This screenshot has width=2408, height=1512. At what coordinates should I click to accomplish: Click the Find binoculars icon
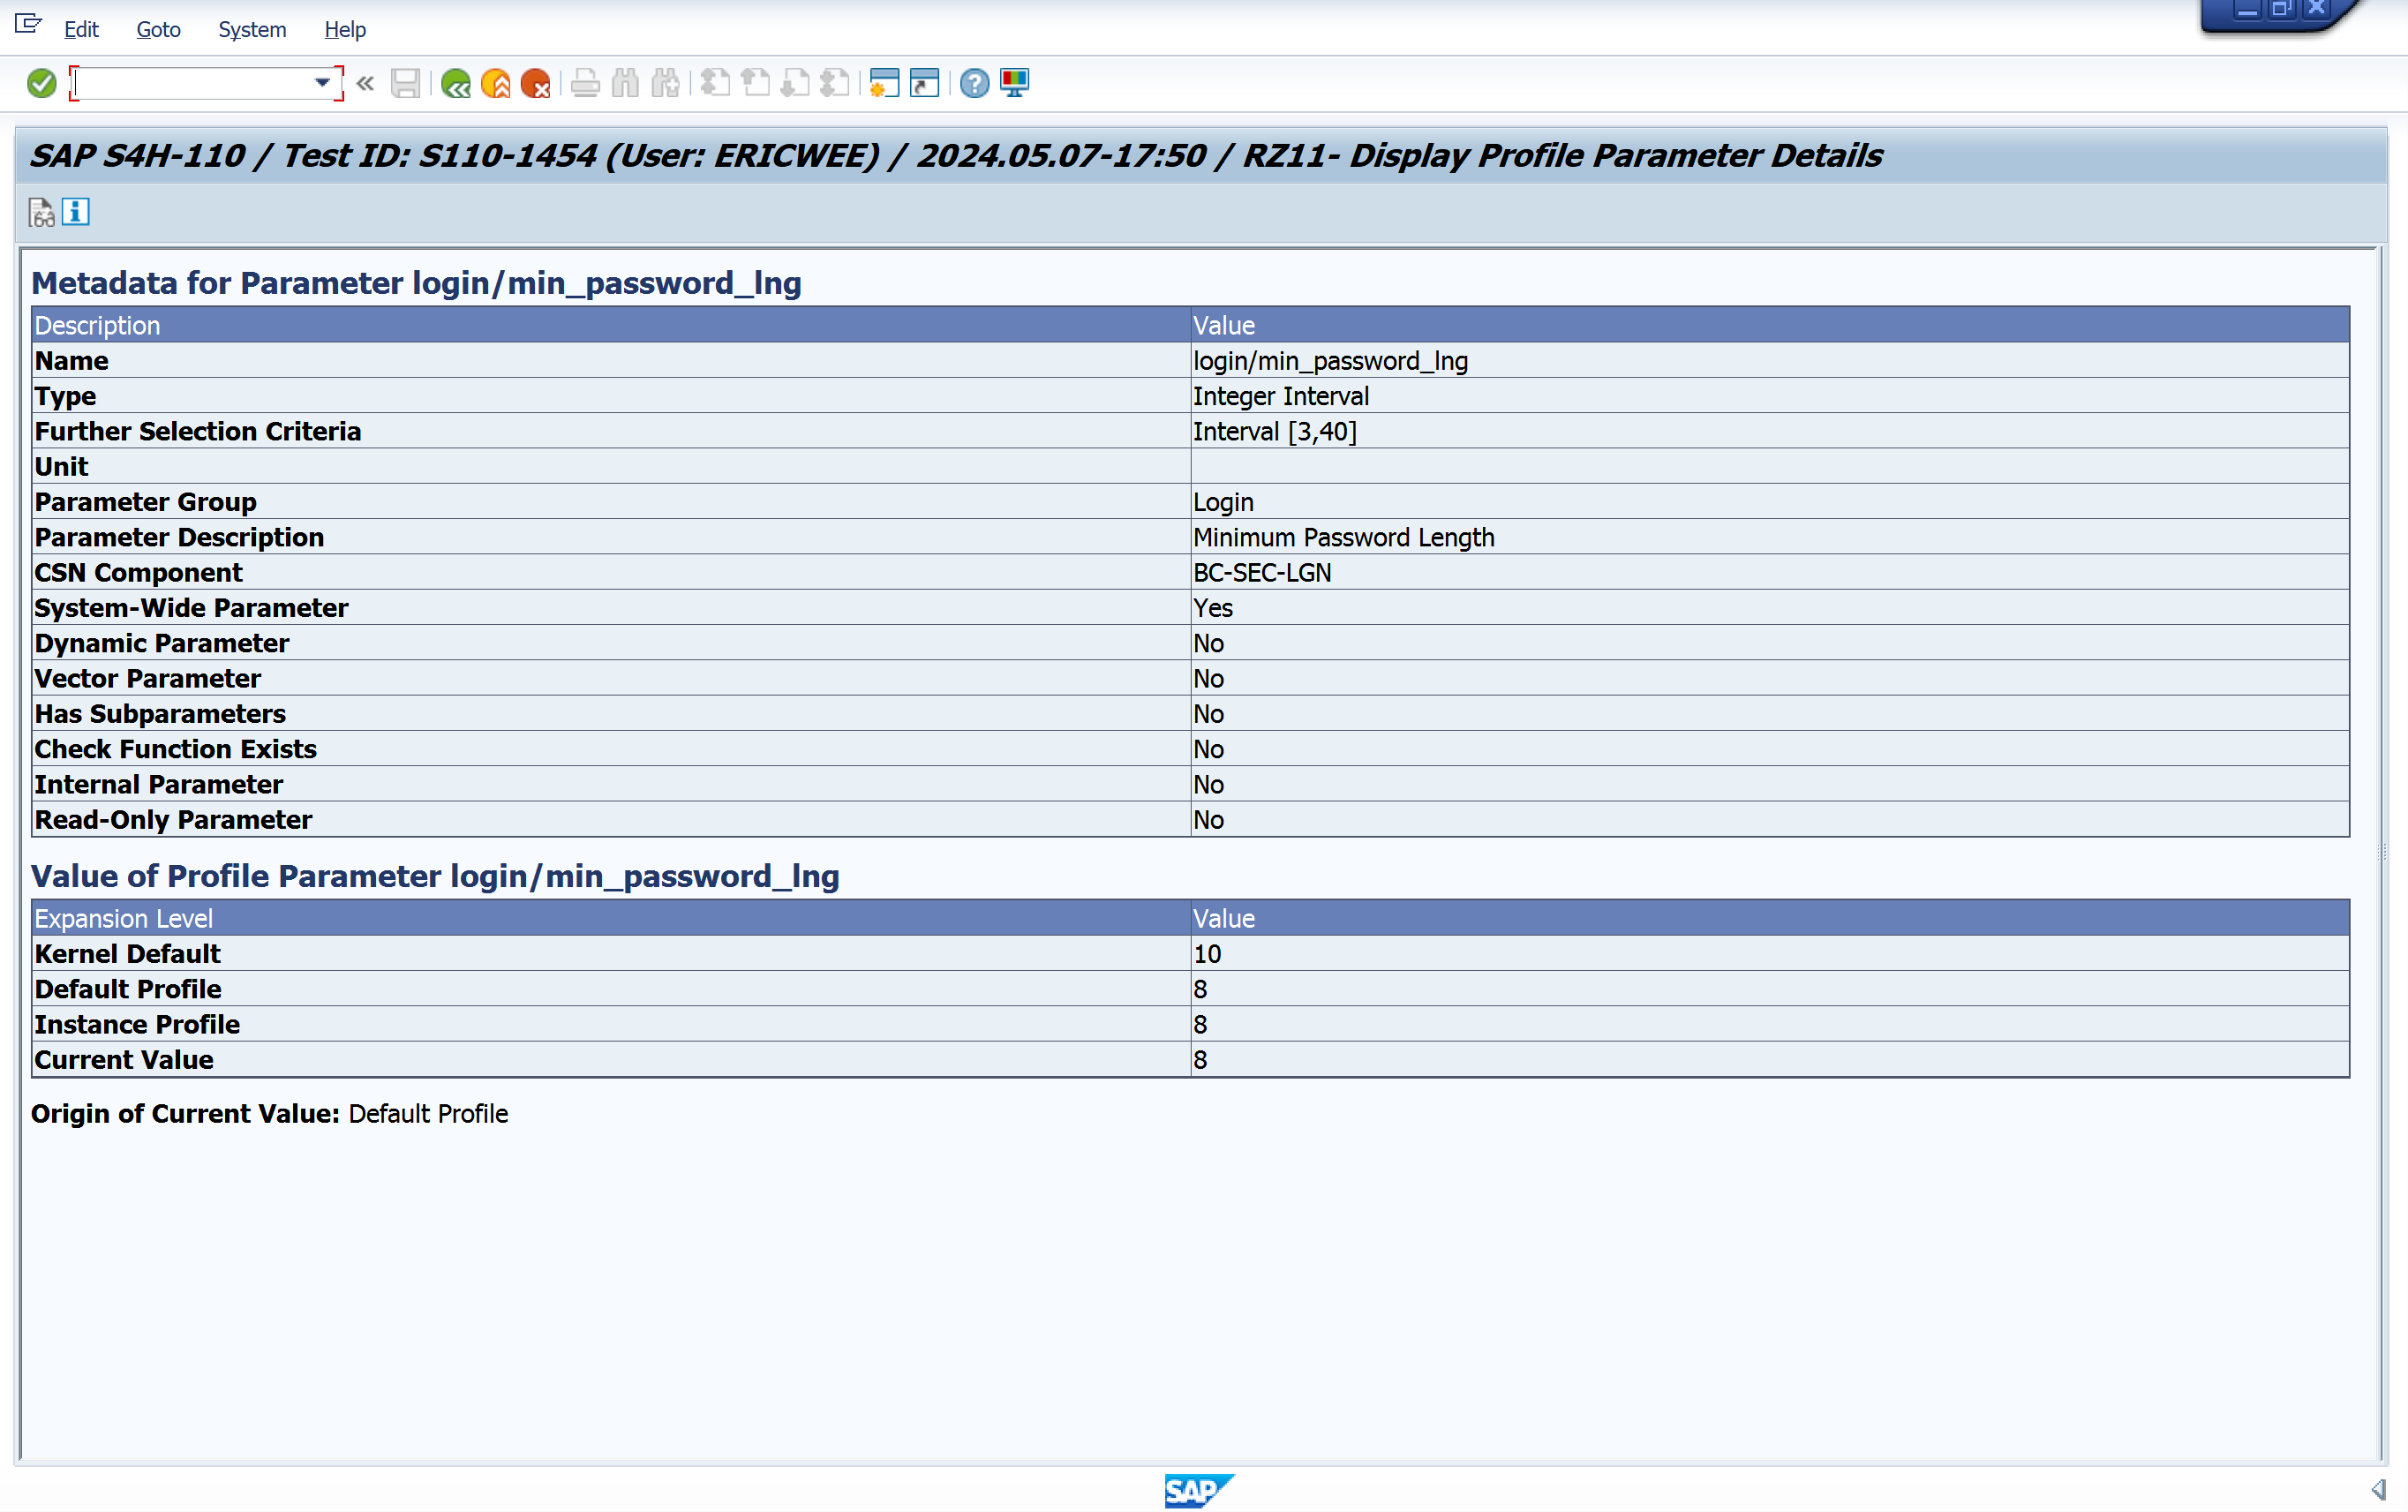(x=625, y=83)
